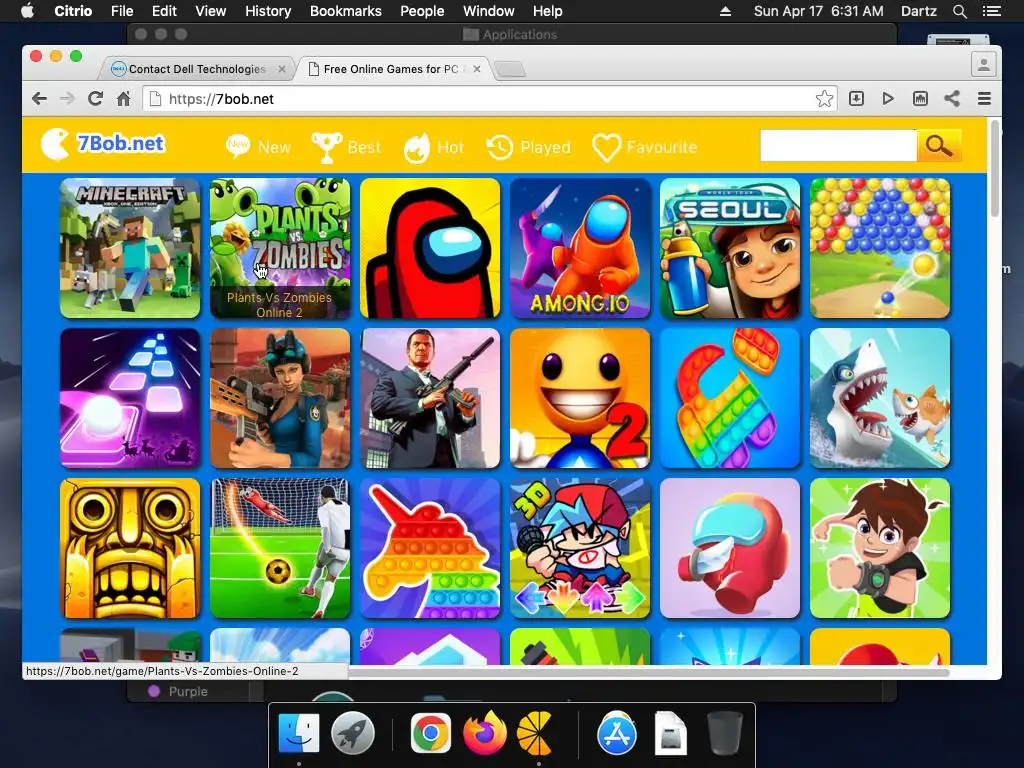
Task: Click the share icon in browser toolbar
Action: pos(952,99)
